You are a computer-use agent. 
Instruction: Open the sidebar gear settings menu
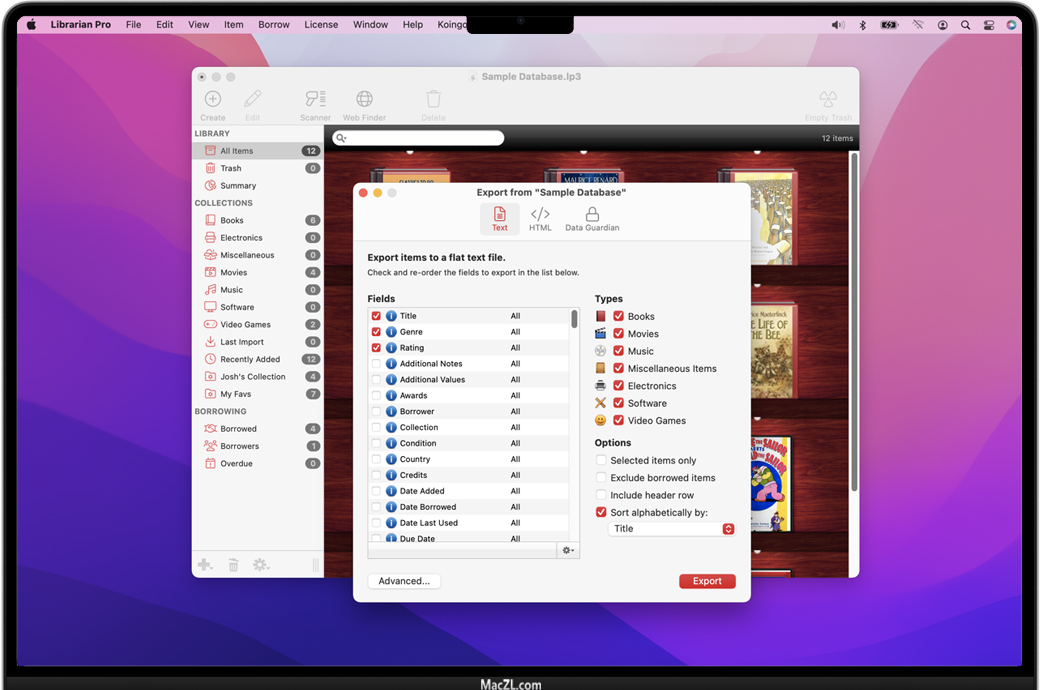[x=261, y=565]
